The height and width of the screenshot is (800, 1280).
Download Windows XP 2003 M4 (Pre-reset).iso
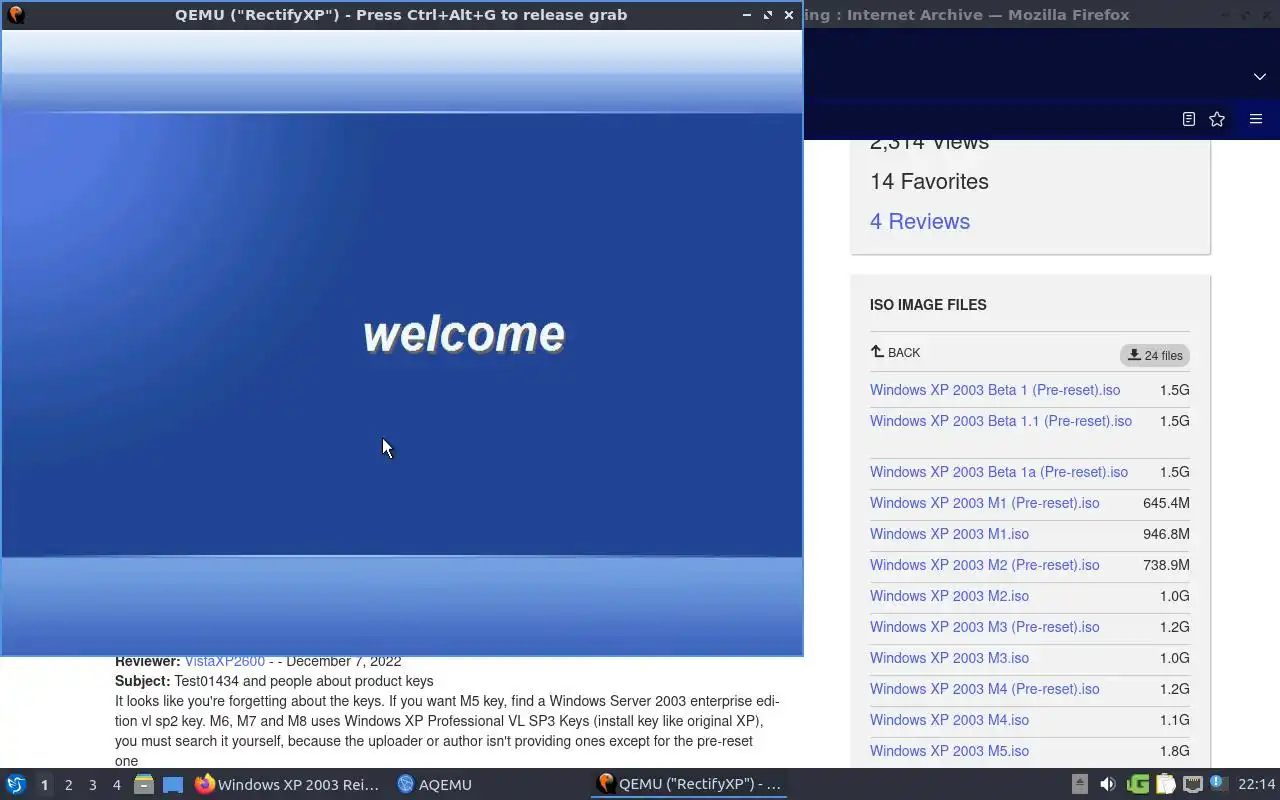click(984, 689)
